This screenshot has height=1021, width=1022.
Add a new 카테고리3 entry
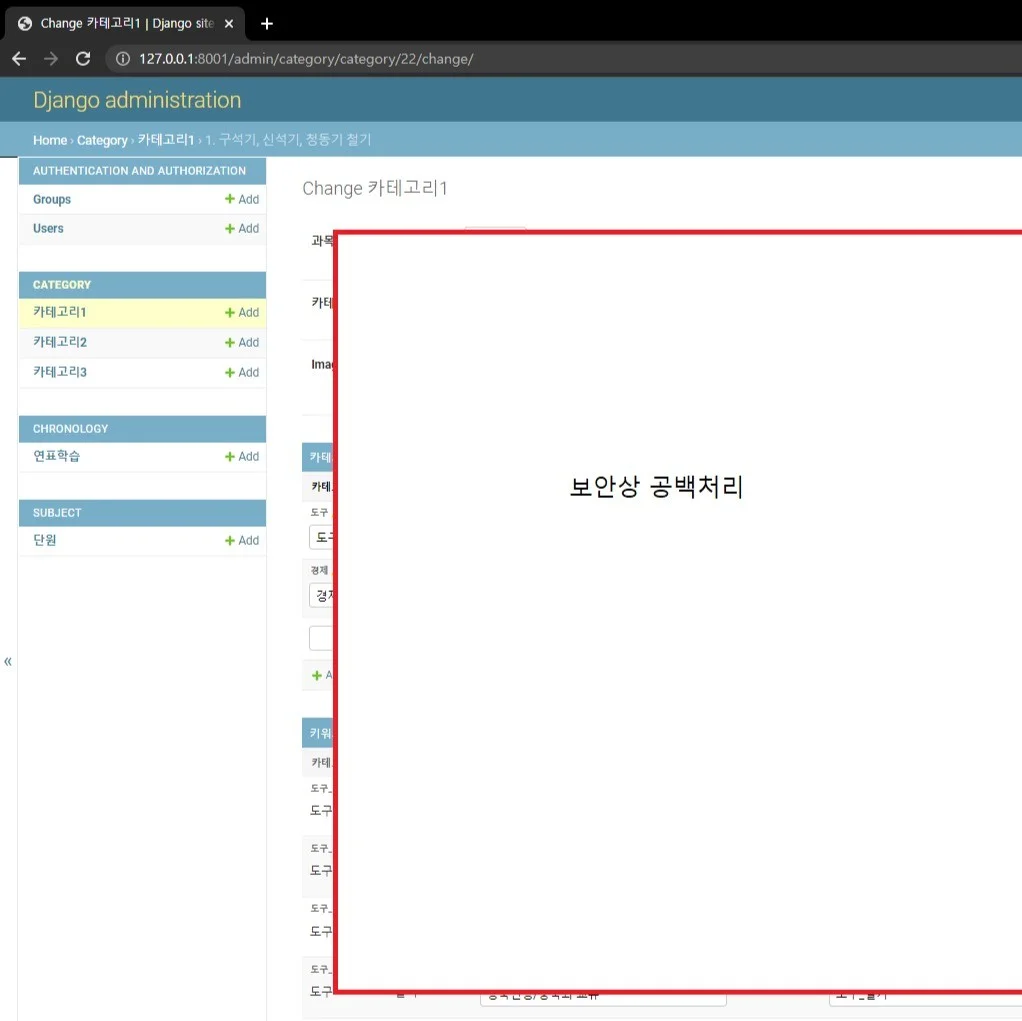(242, 372)
